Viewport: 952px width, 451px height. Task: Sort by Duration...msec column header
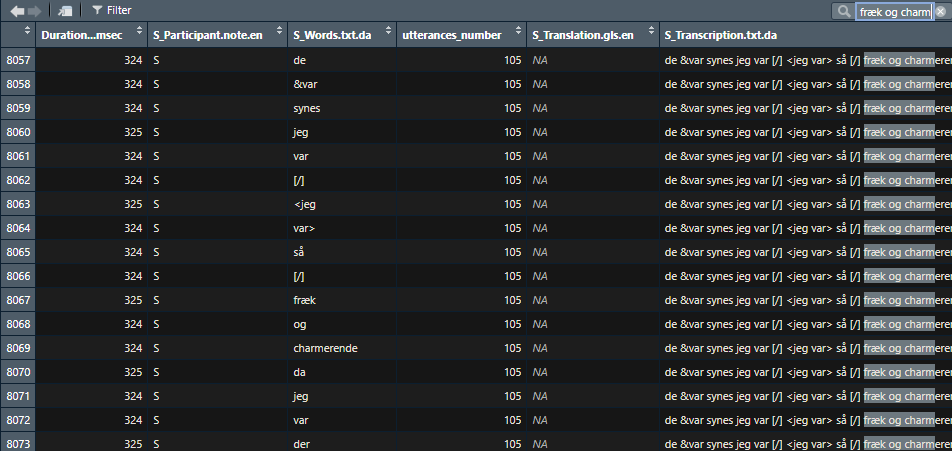click(90, 35)
